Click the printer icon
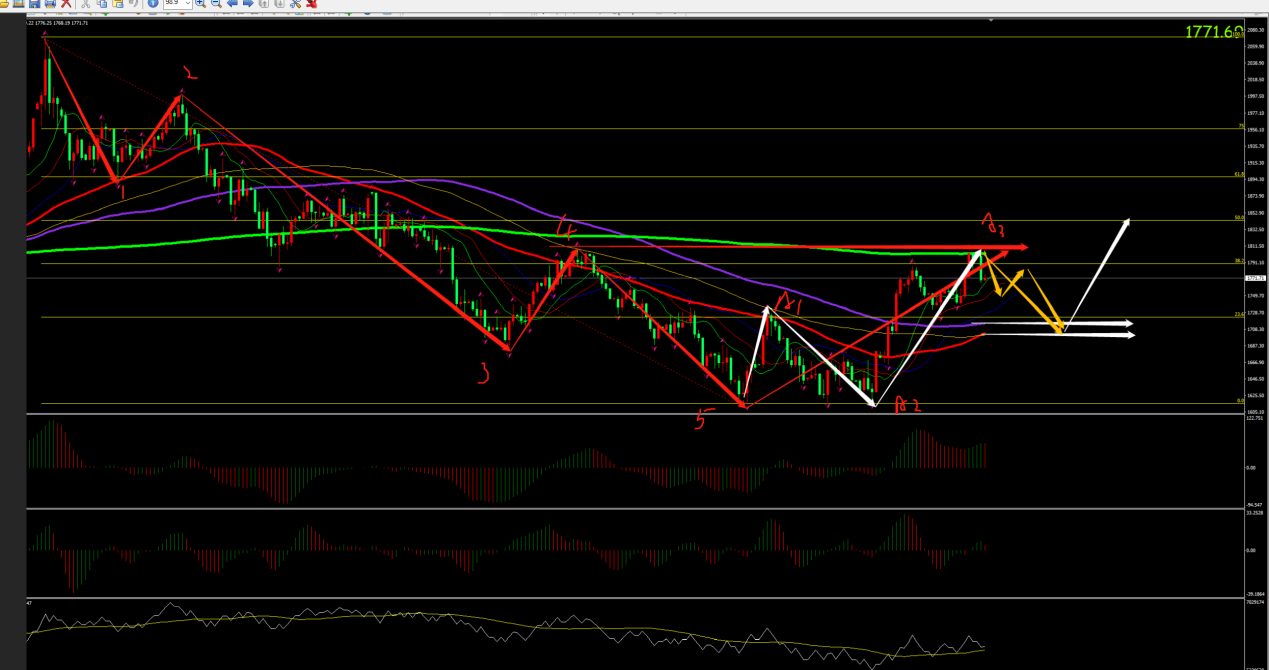1269x670 pixels. coord(50,3)
